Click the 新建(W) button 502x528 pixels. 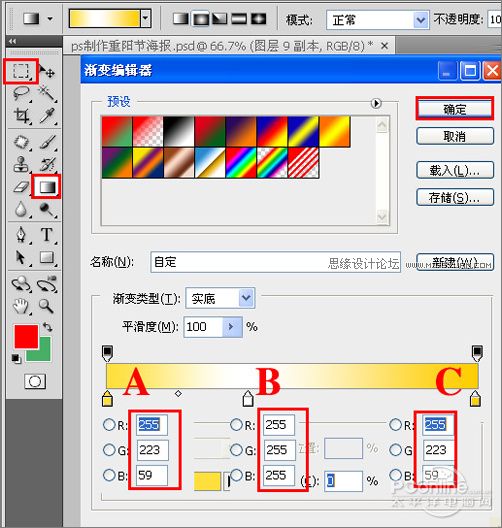[x=455, y=262]
